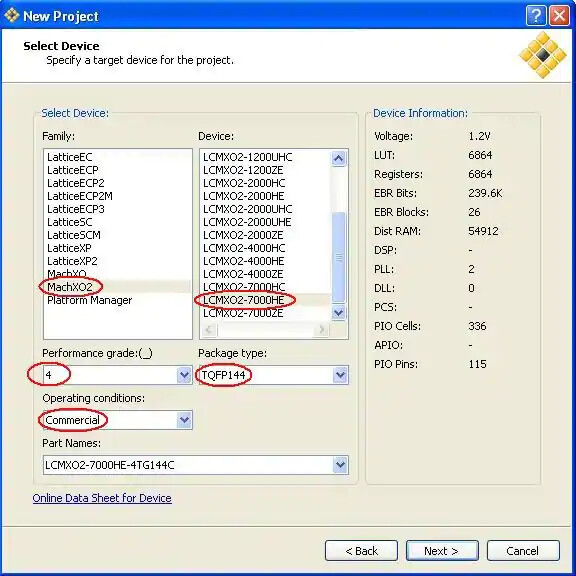The image size is (576, 576).
Task: Choose device LCMXO2-7000HE
Action: pos(244,300)
